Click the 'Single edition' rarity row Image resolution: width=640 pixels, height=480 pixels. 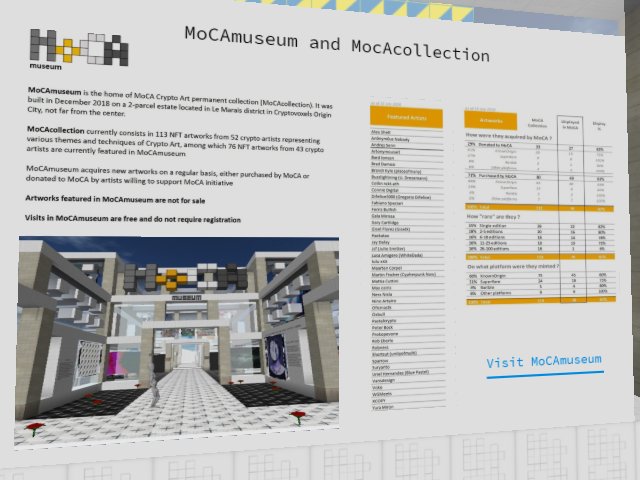point(540,226)
